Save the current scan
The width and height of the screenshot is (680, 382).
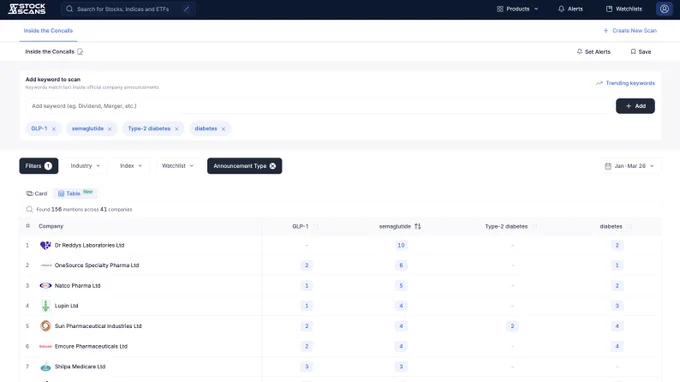point(641,52)
